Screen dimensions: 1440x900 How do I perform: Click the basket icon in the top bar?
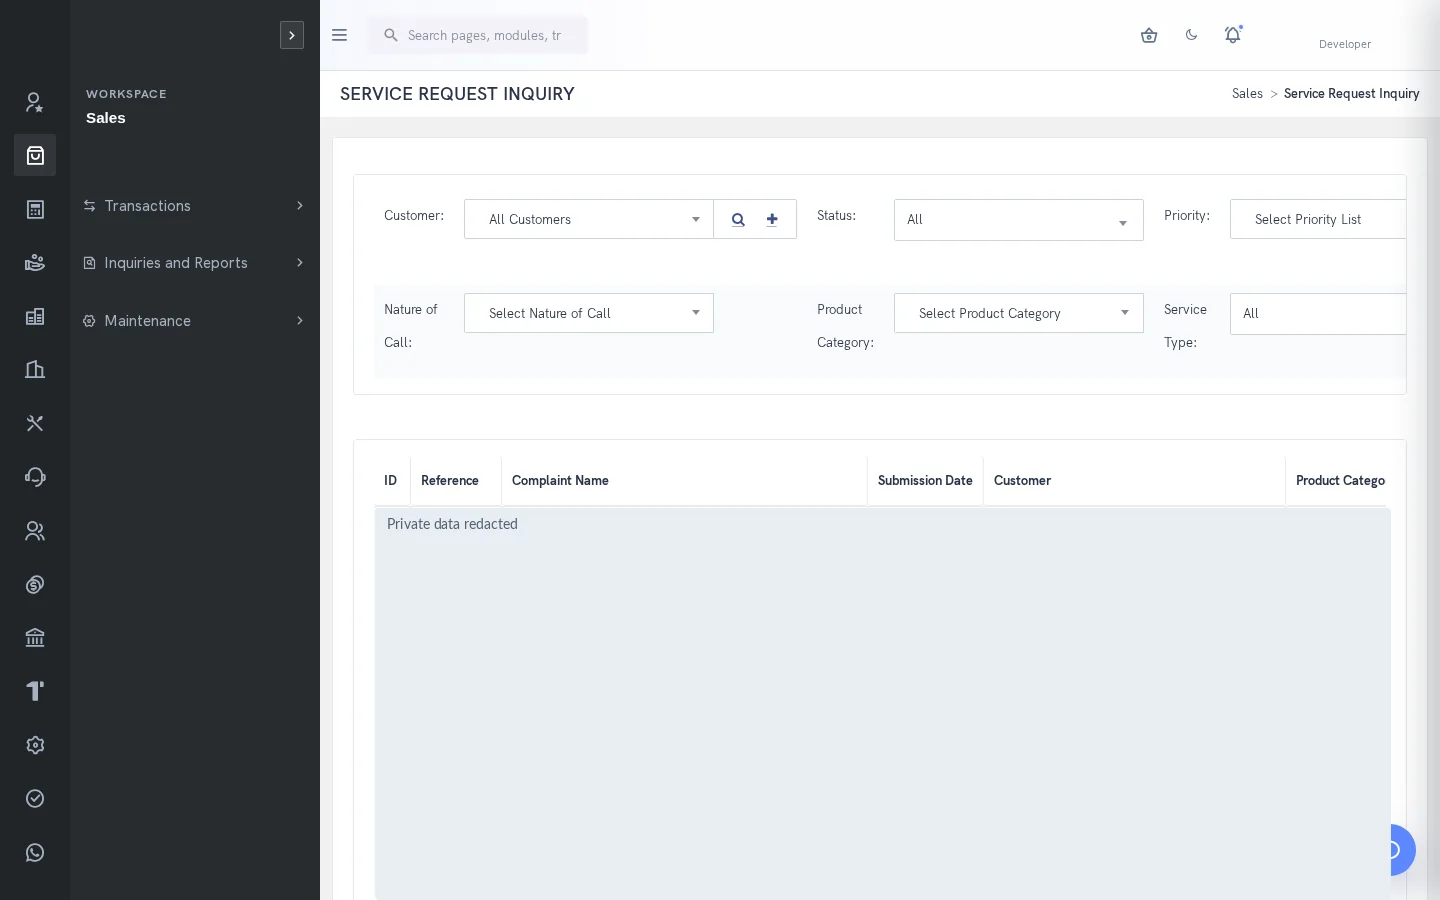tap(1149, 35)
